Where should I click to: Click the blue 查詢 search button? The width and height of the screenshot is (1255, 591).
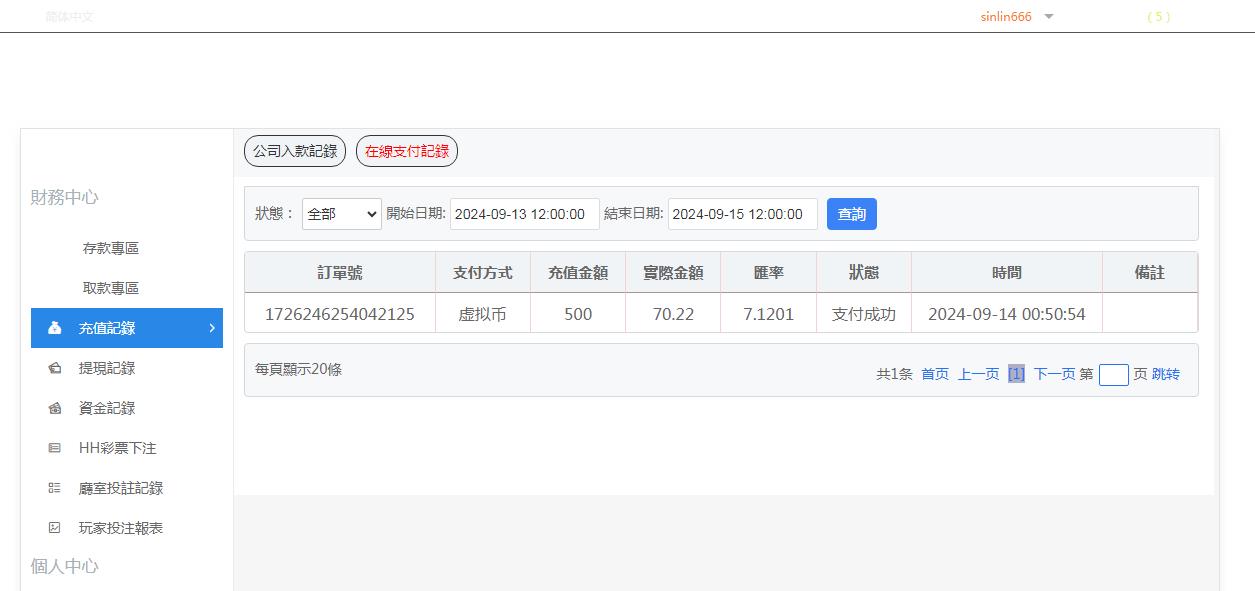point(851,213)
